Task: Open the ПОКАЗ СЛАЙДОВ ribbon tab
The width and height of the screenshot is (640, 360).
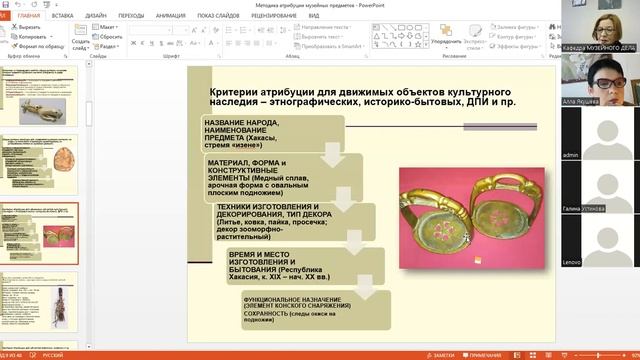Action: coord(218,16)
